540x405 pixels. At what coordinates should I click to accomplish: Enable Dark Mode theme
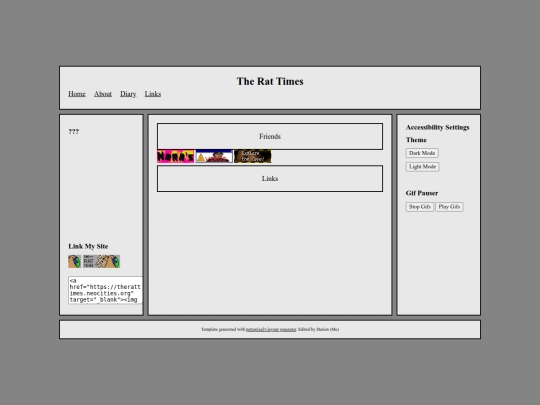[422, 153]
